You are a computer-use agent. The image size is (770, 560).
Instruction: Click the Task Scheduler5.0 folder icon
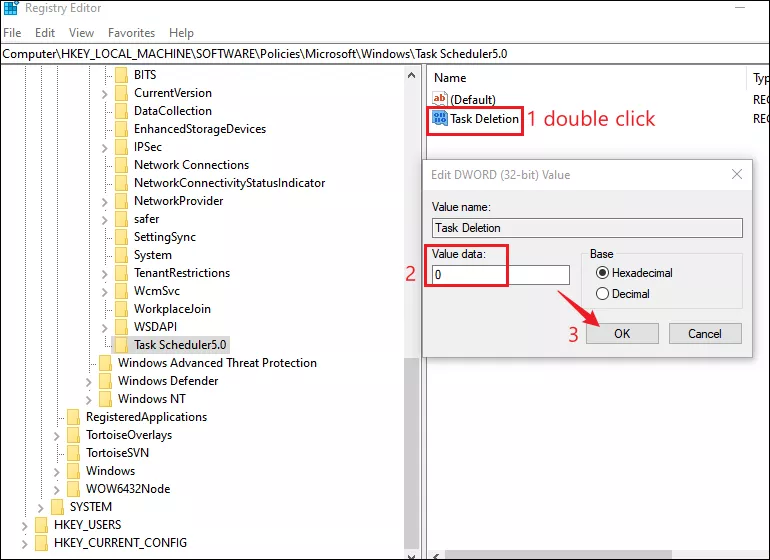(121, 345)
